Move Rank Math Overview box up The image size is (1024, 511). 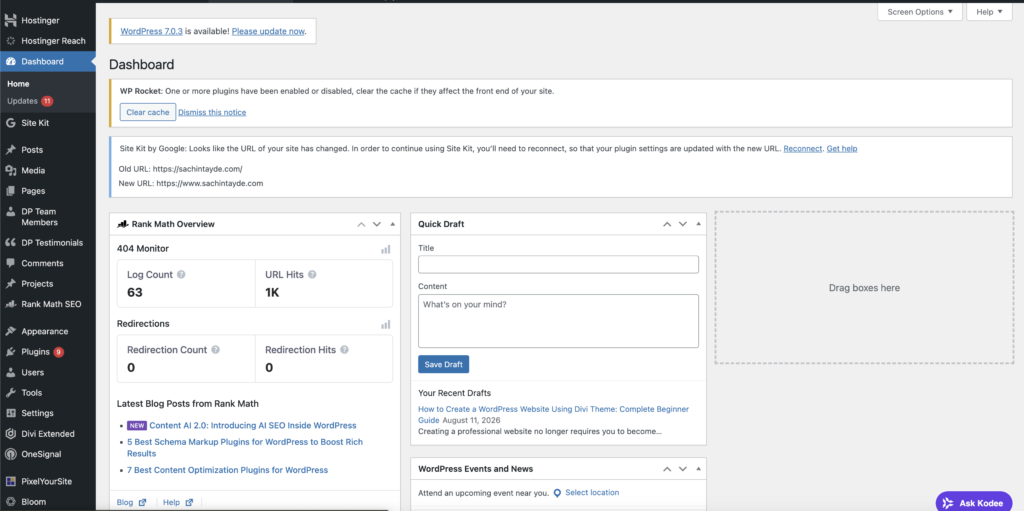click(361, 224)
